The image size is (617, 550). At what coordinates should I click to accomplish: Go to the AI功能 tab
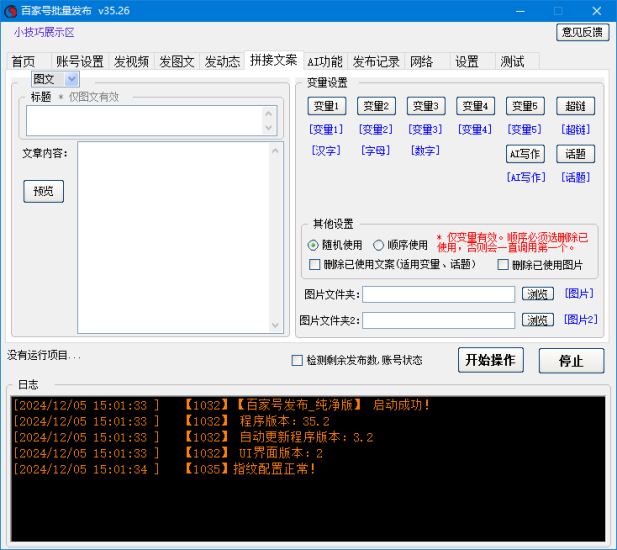[325, 61]
